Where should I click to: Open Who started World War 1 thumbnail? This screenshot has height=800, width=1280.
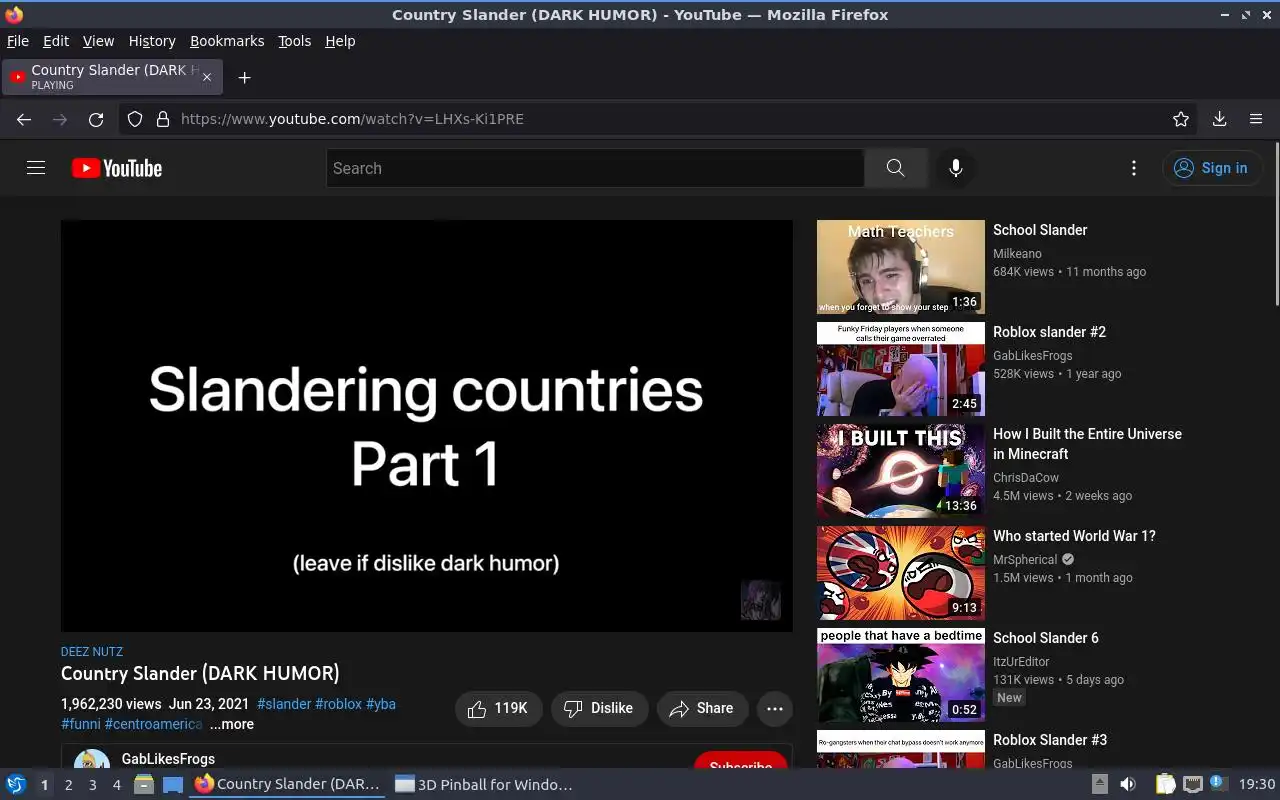tap(901, 573)
